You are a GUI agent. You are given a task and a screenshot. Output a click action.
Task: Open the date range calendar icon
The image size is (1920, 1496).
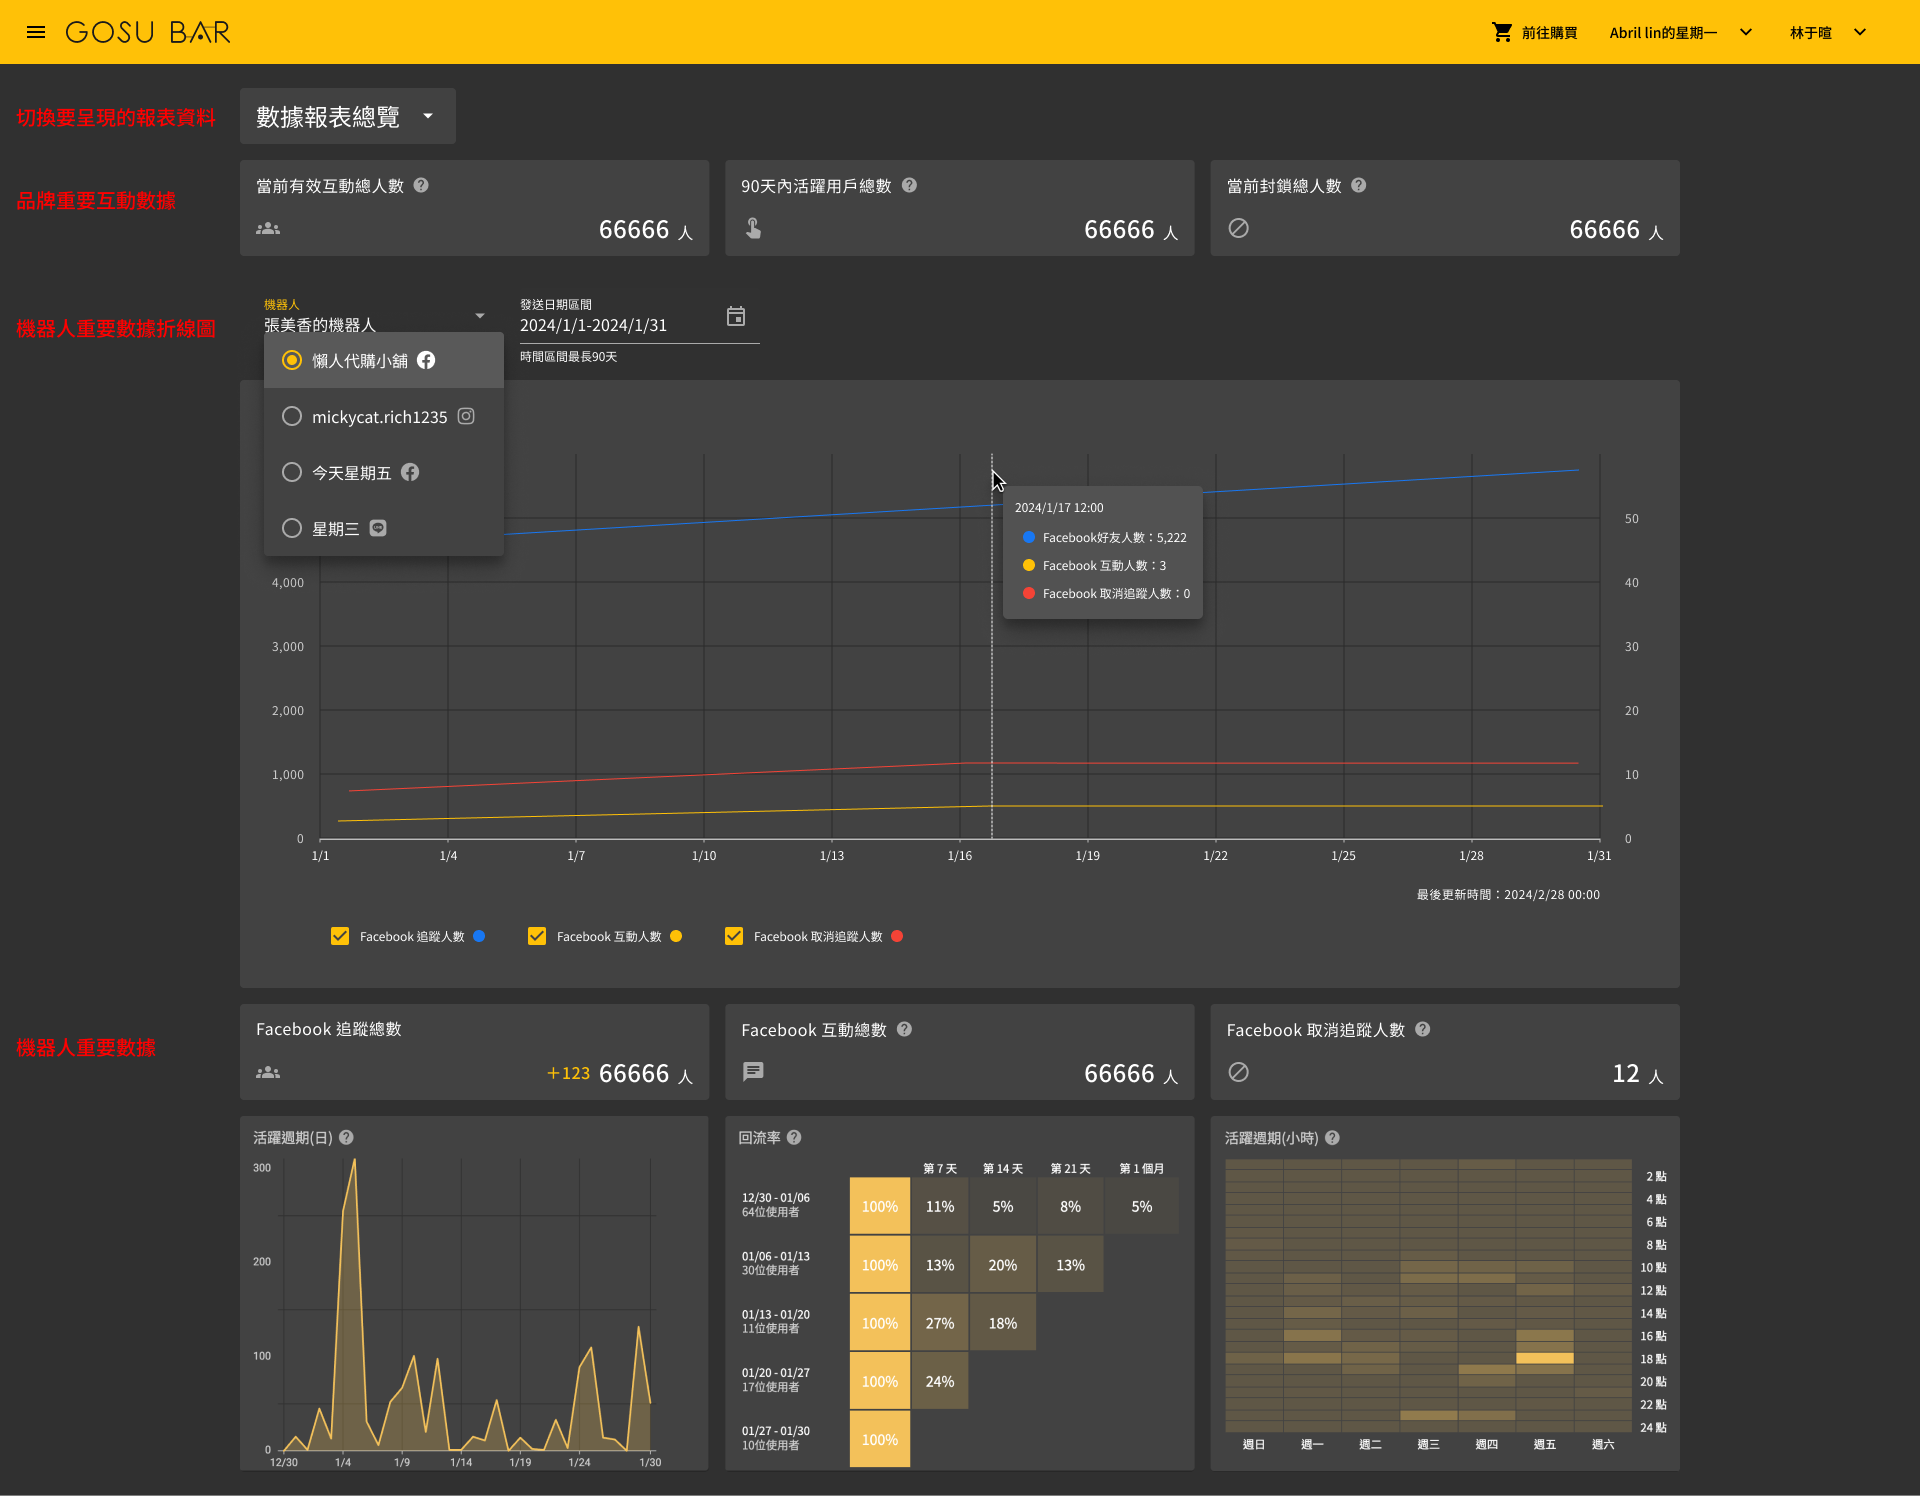(x=736, y=316)
